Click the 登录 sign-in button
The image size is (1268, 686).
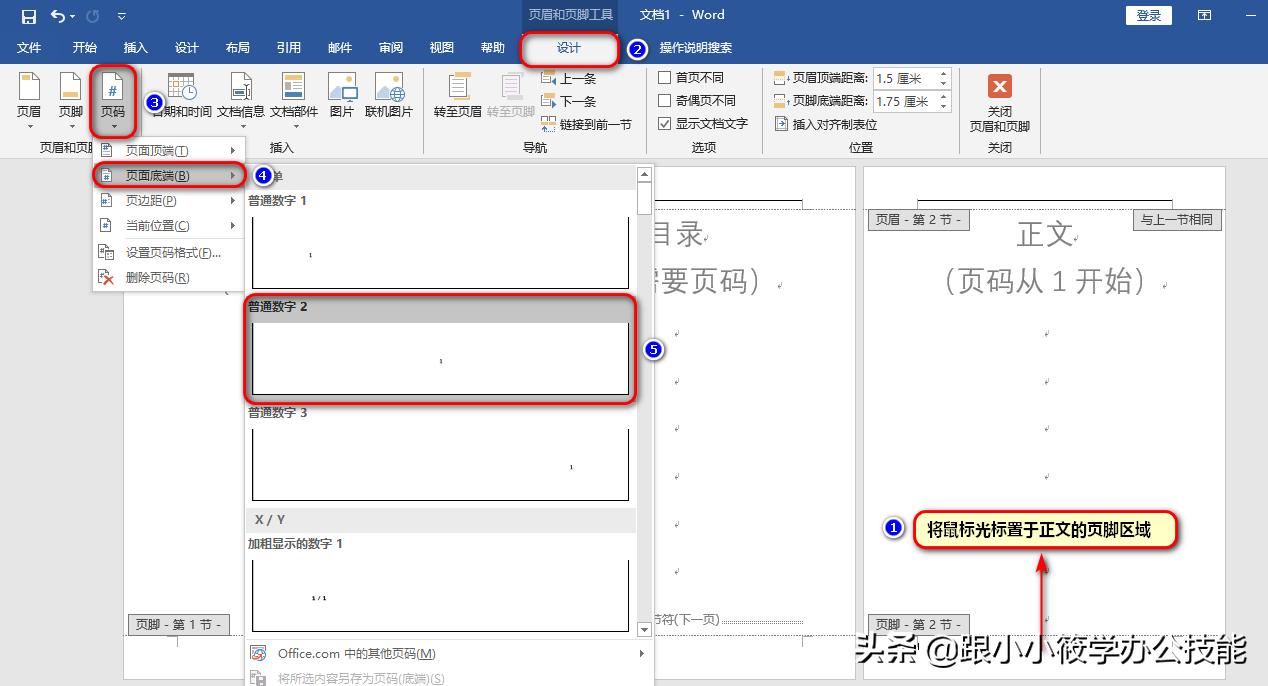[1148, 15]
